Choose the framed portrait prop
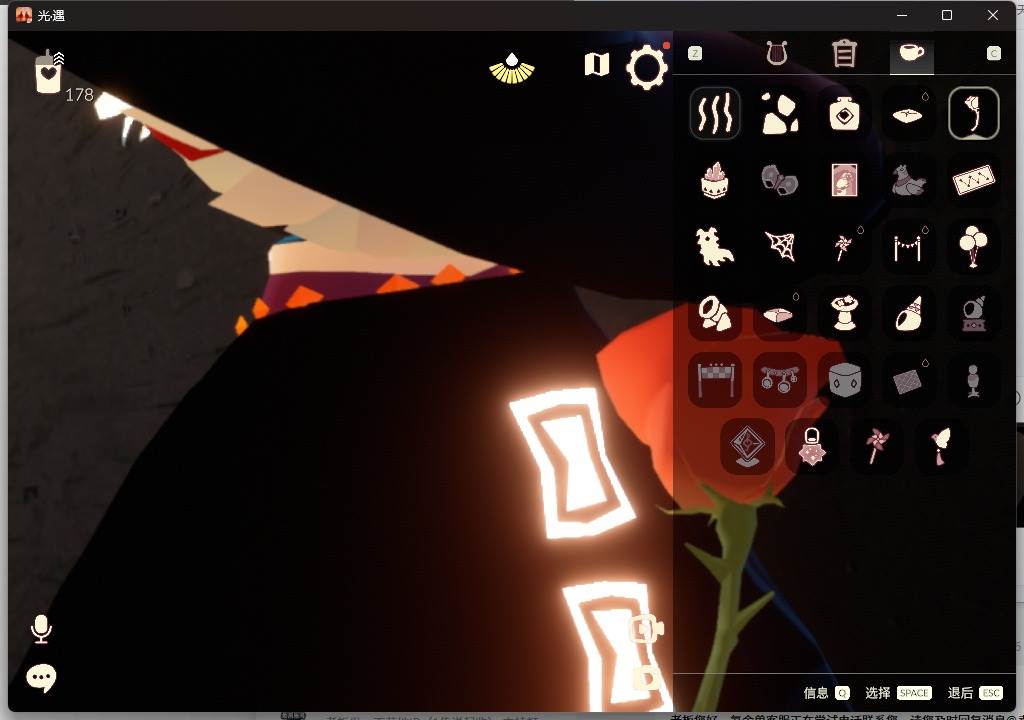The image size is (1024, 720). click(844, 180)
